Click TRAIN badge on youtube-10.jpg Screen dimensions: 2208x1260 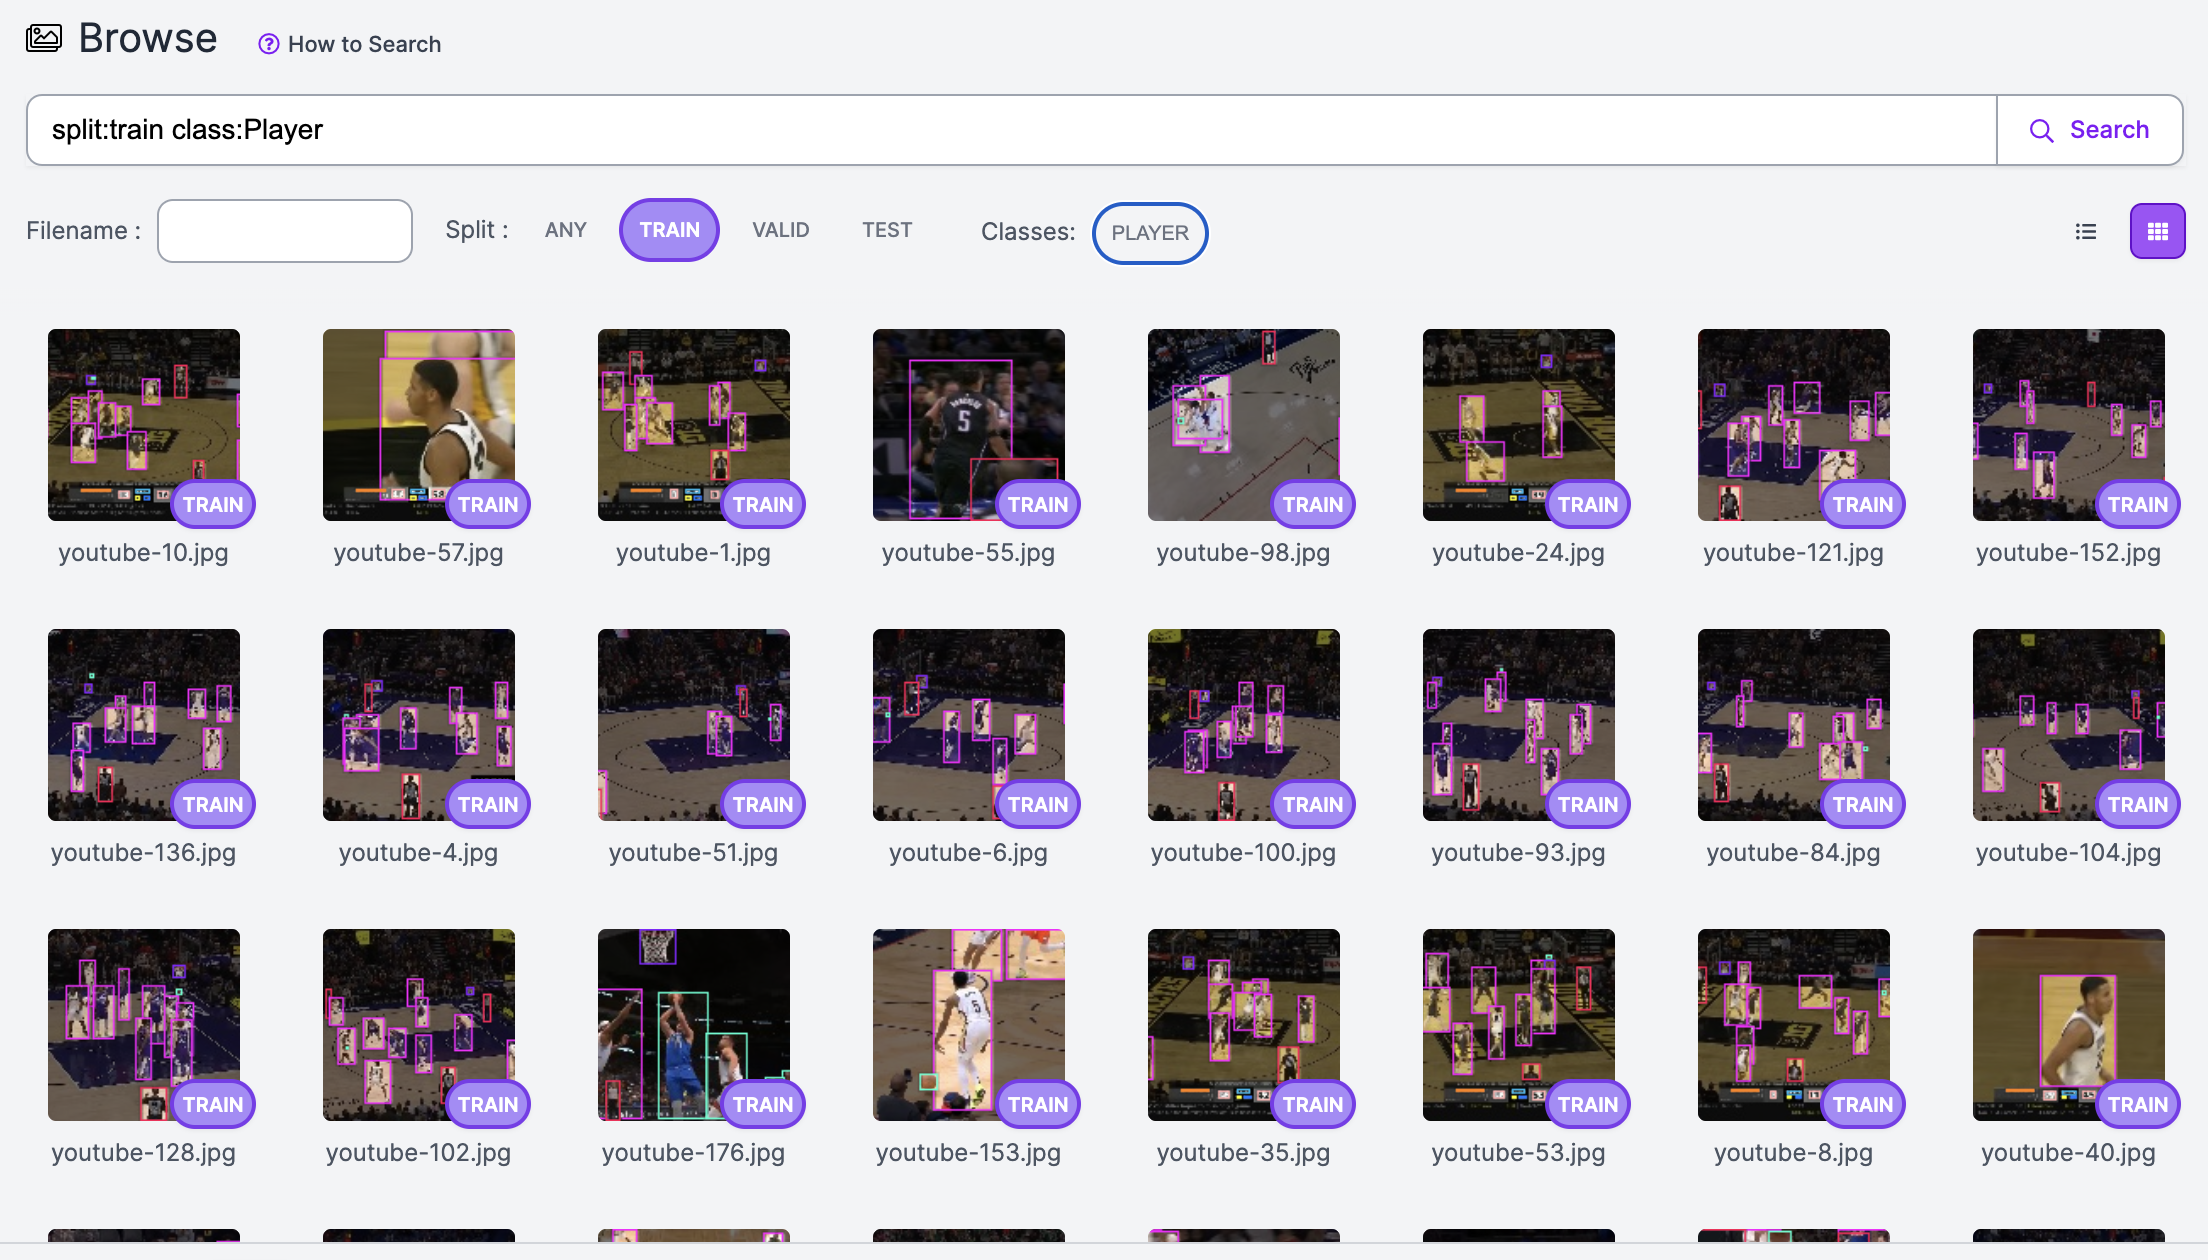coord(213,505)
